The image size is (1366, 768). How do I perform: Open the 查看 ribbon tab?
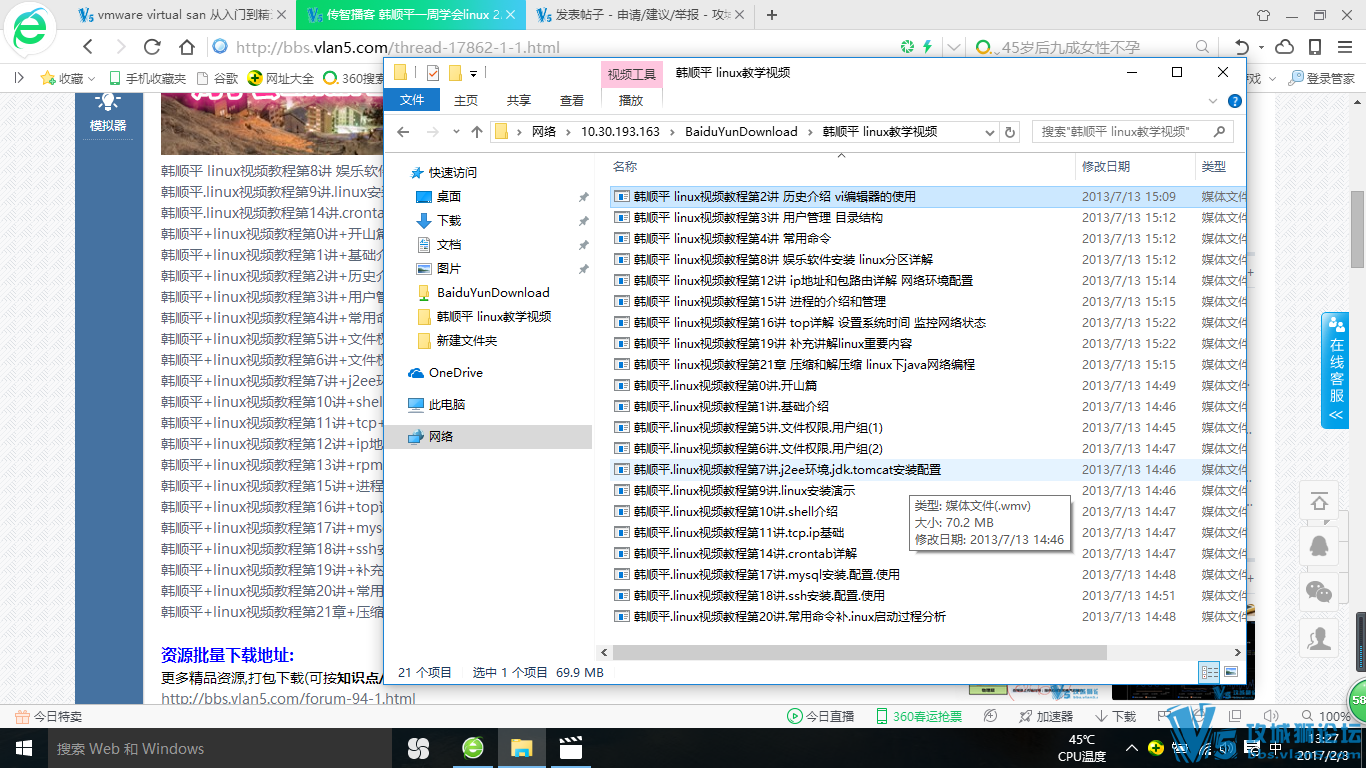point(572,100)
